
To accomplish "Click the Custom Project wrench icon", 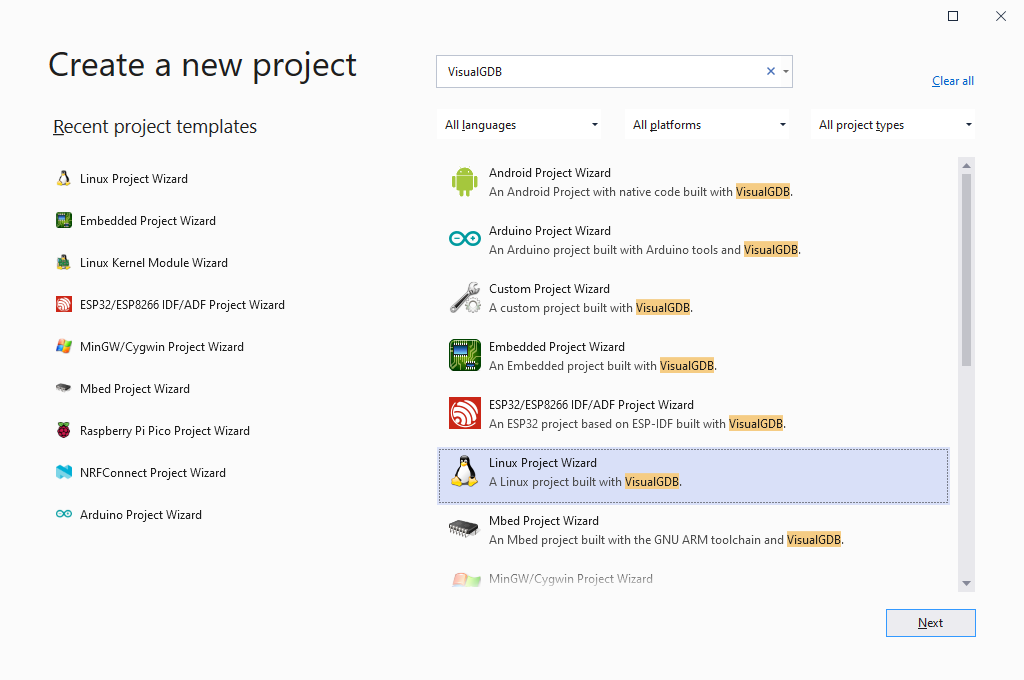I will [x=464, y=298].
